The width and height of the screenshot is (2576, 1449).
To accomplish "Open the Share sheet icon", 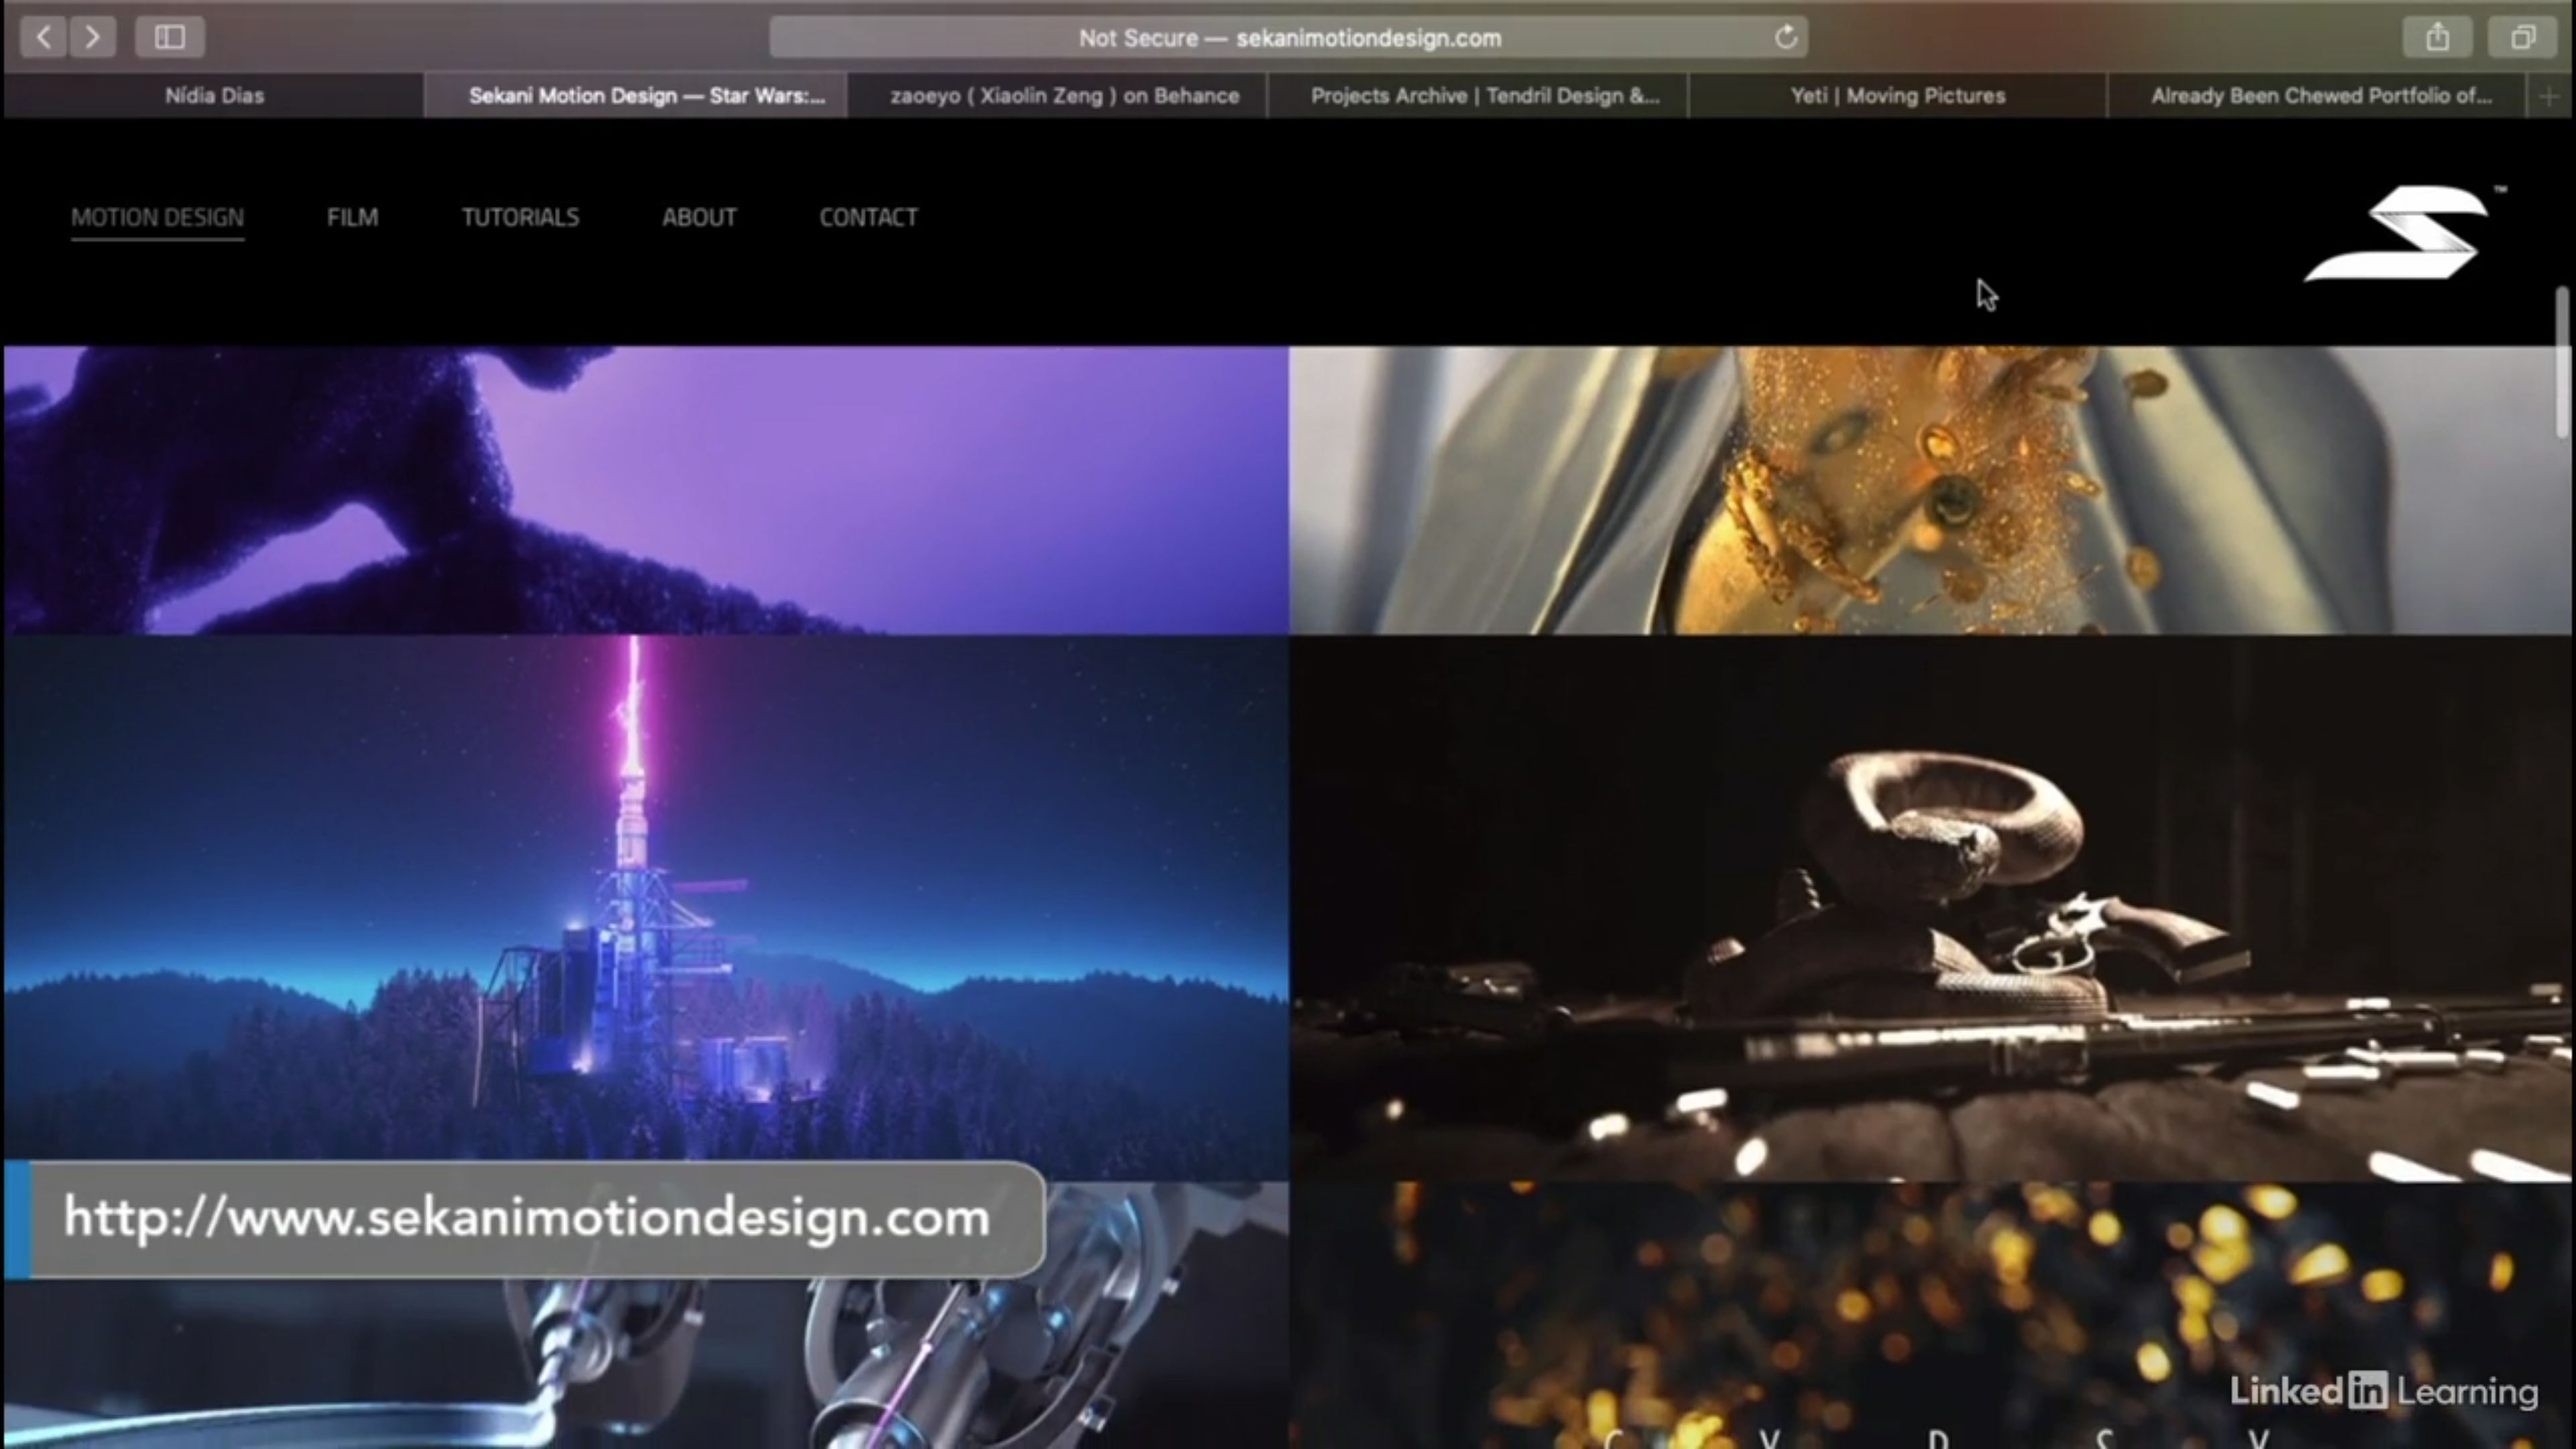I will (x=2437, y=38).
